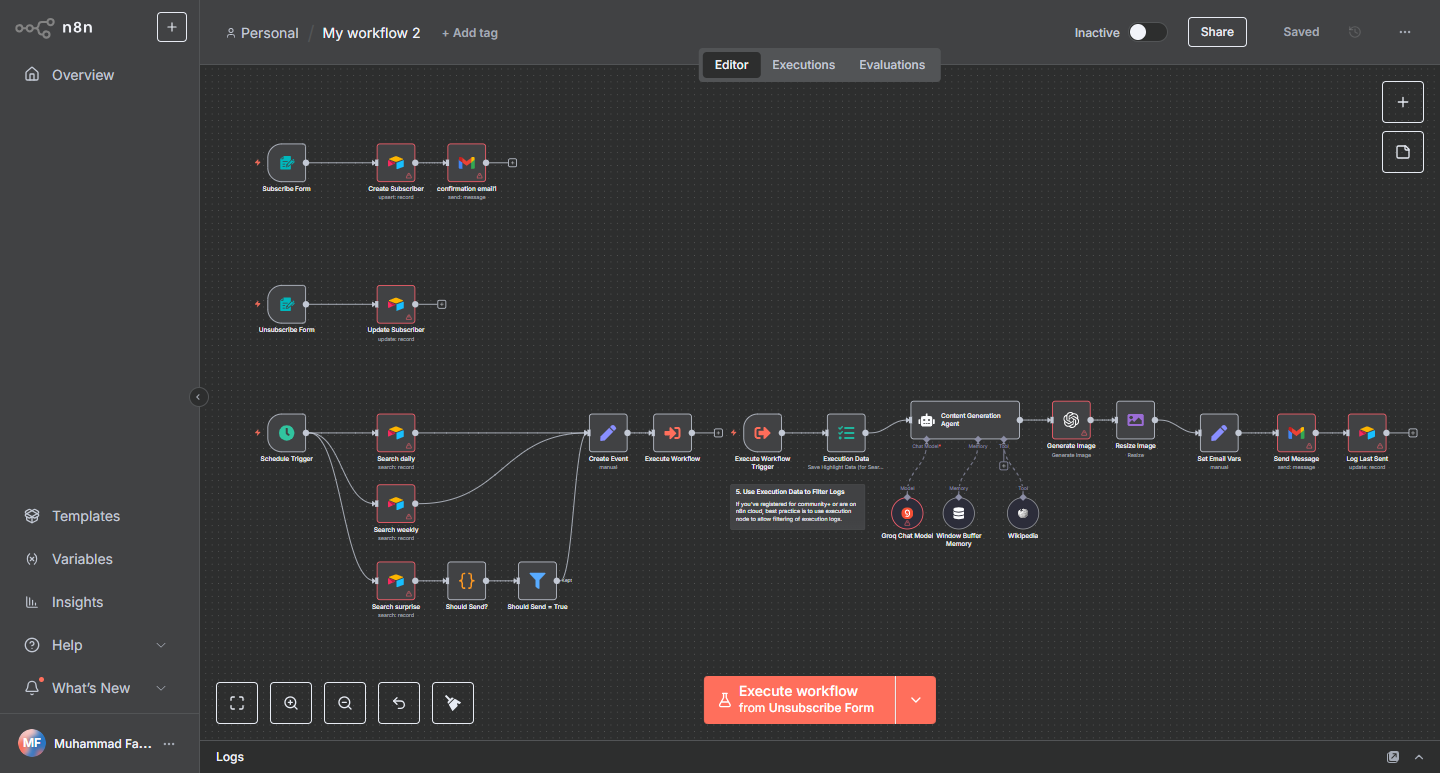Add a sticky note to canvas
1440x773 pixels.
[1402, 152]
